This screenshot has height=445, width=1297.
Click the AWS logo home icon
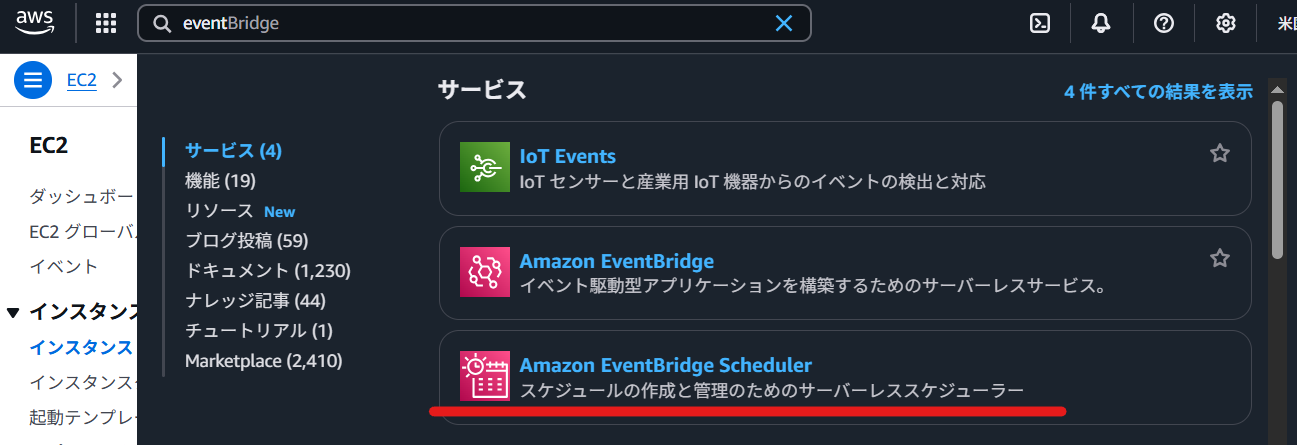pos(35,24)
